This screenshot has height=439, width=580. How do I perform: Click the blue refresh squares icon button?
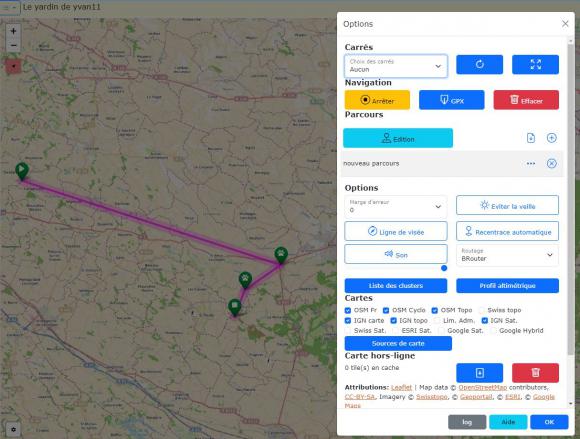[x=479, y=64]
